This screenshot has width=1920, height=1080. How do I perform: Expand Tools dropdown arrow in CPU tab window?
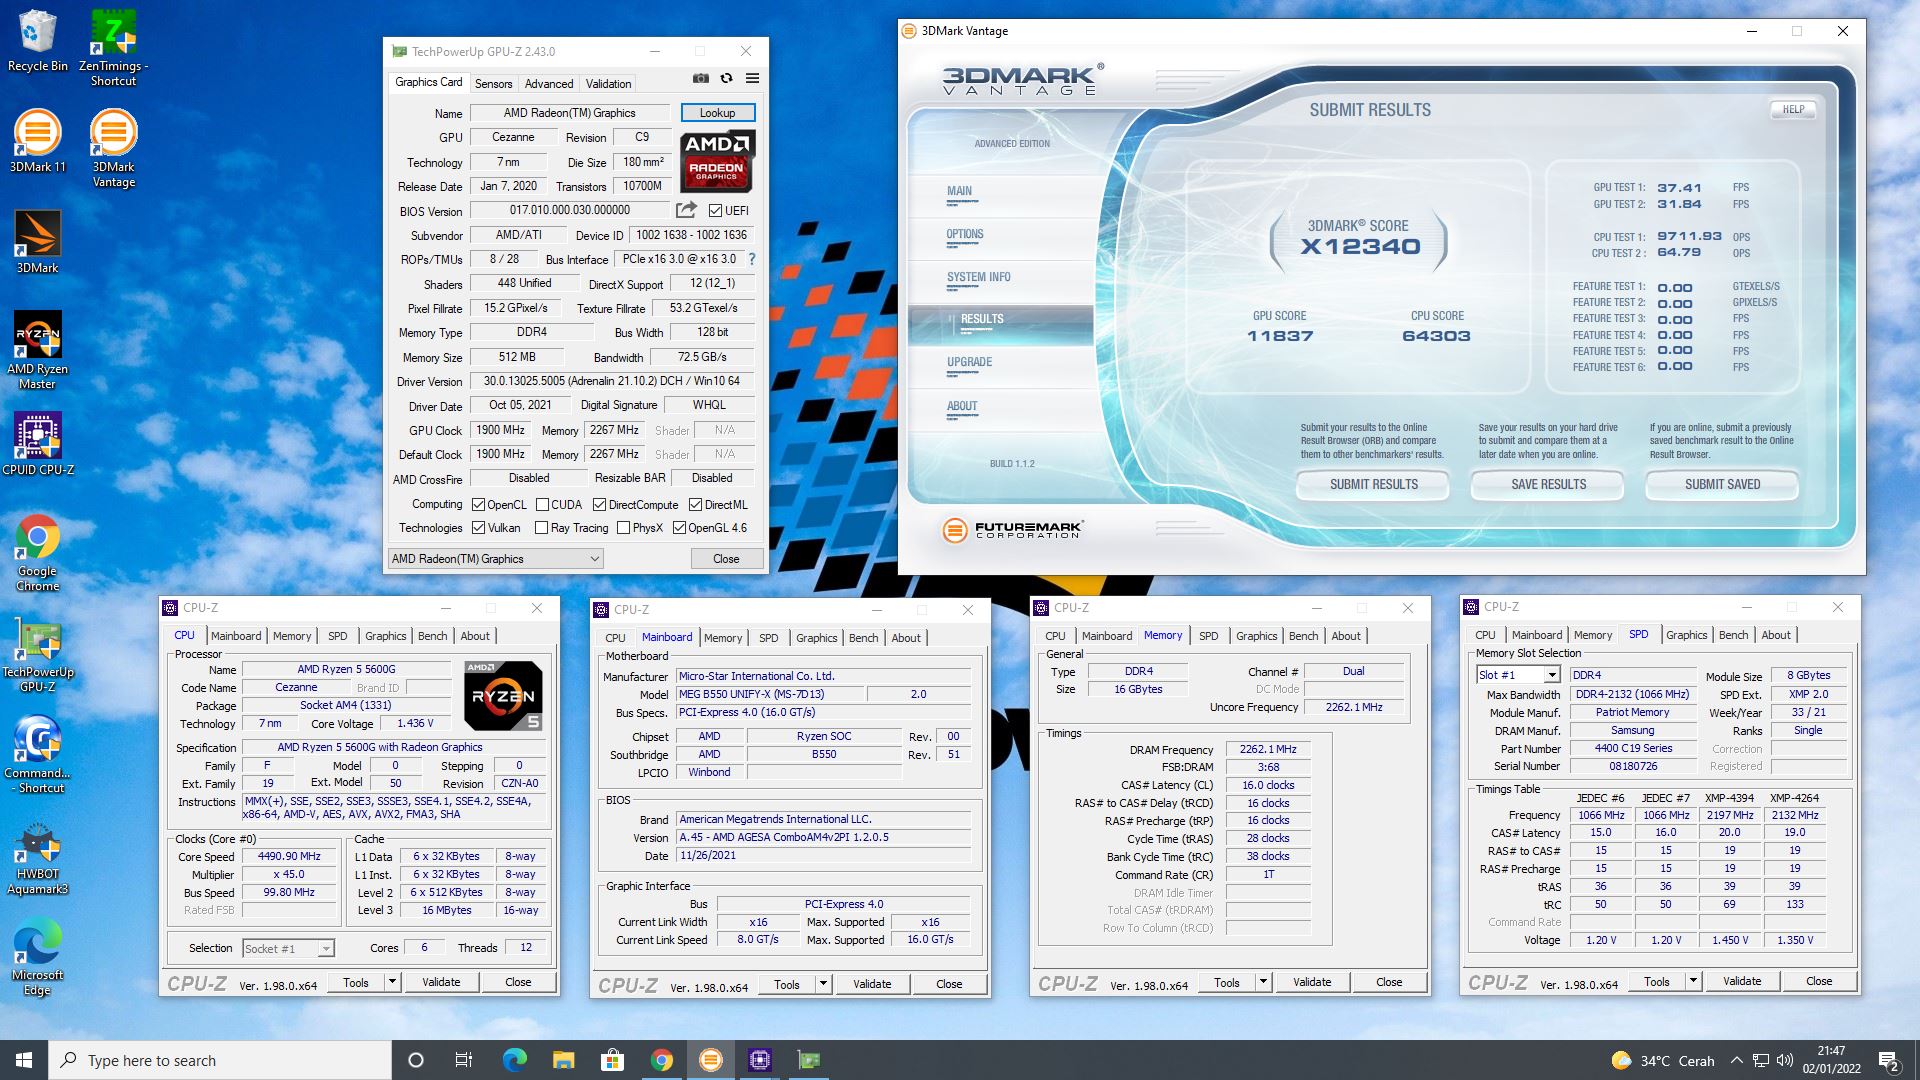pyautogui.click(x=392, y=982)
